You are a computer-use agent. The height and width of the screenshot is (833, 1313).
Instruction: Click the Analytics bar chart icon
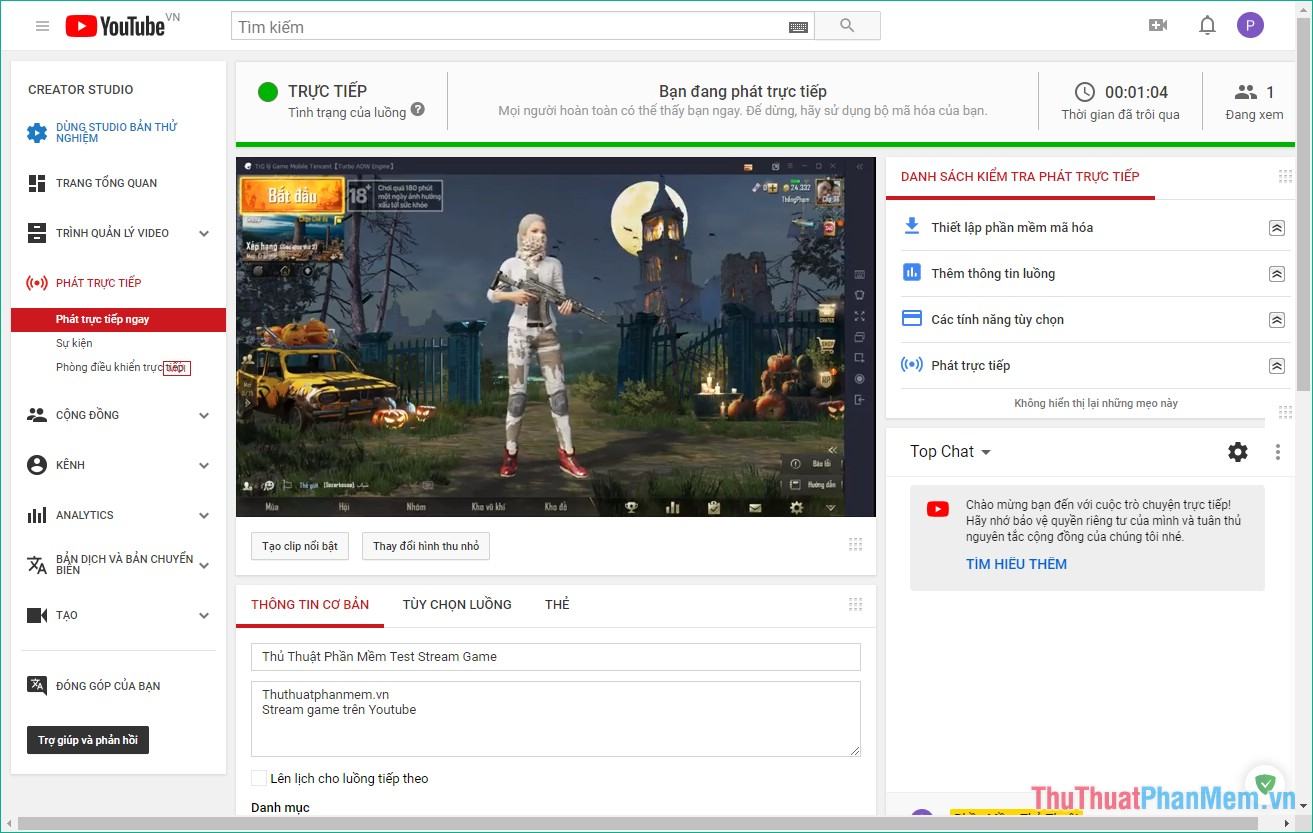click(37, 515)
